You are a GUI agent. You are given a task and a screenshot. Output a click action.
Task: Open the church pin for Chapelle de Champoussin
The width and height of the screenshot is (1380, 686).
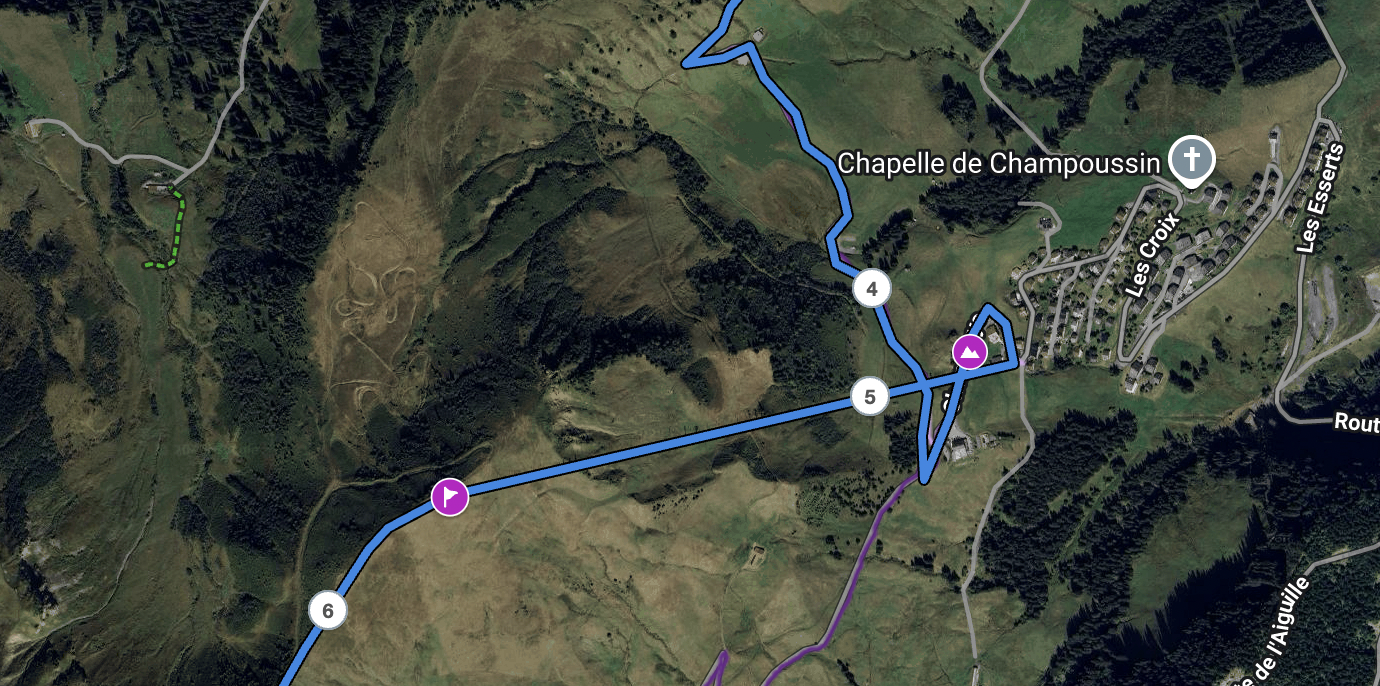[x=1192, y=161]
